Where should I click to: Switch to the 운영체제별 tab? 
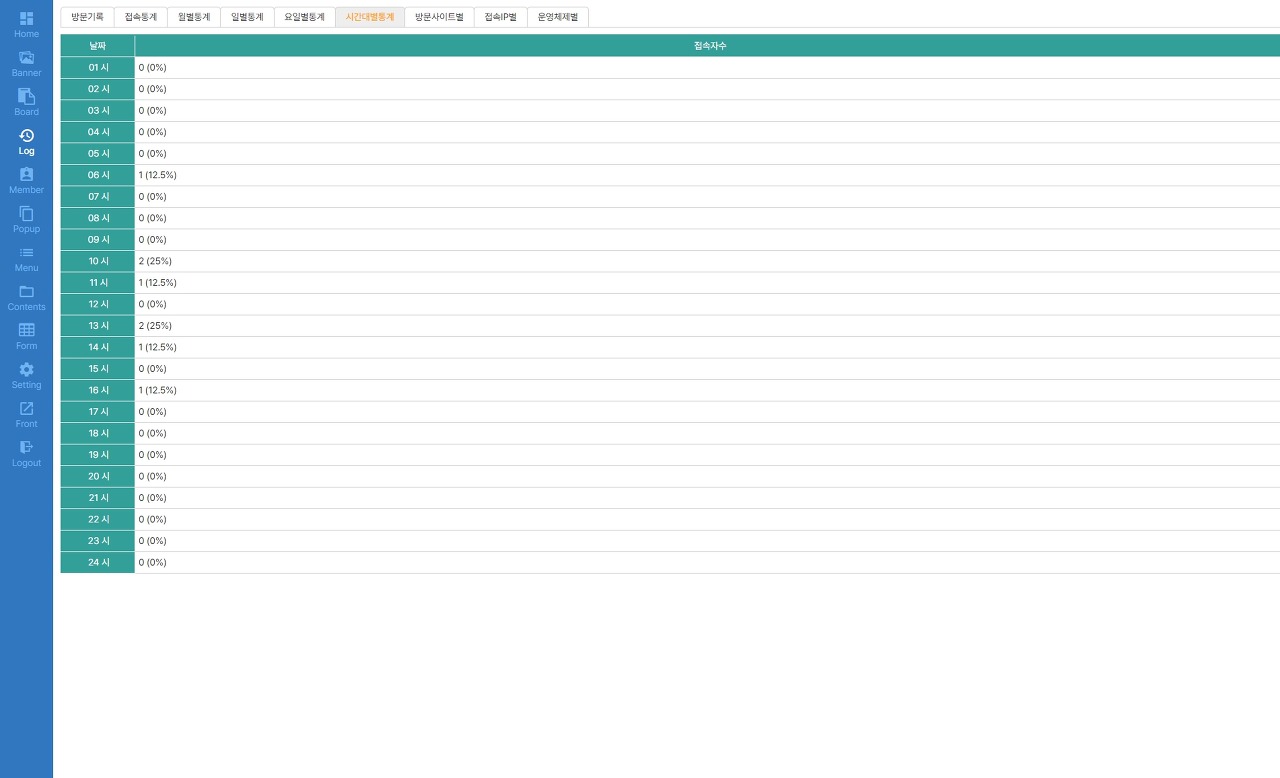point(557,17)
